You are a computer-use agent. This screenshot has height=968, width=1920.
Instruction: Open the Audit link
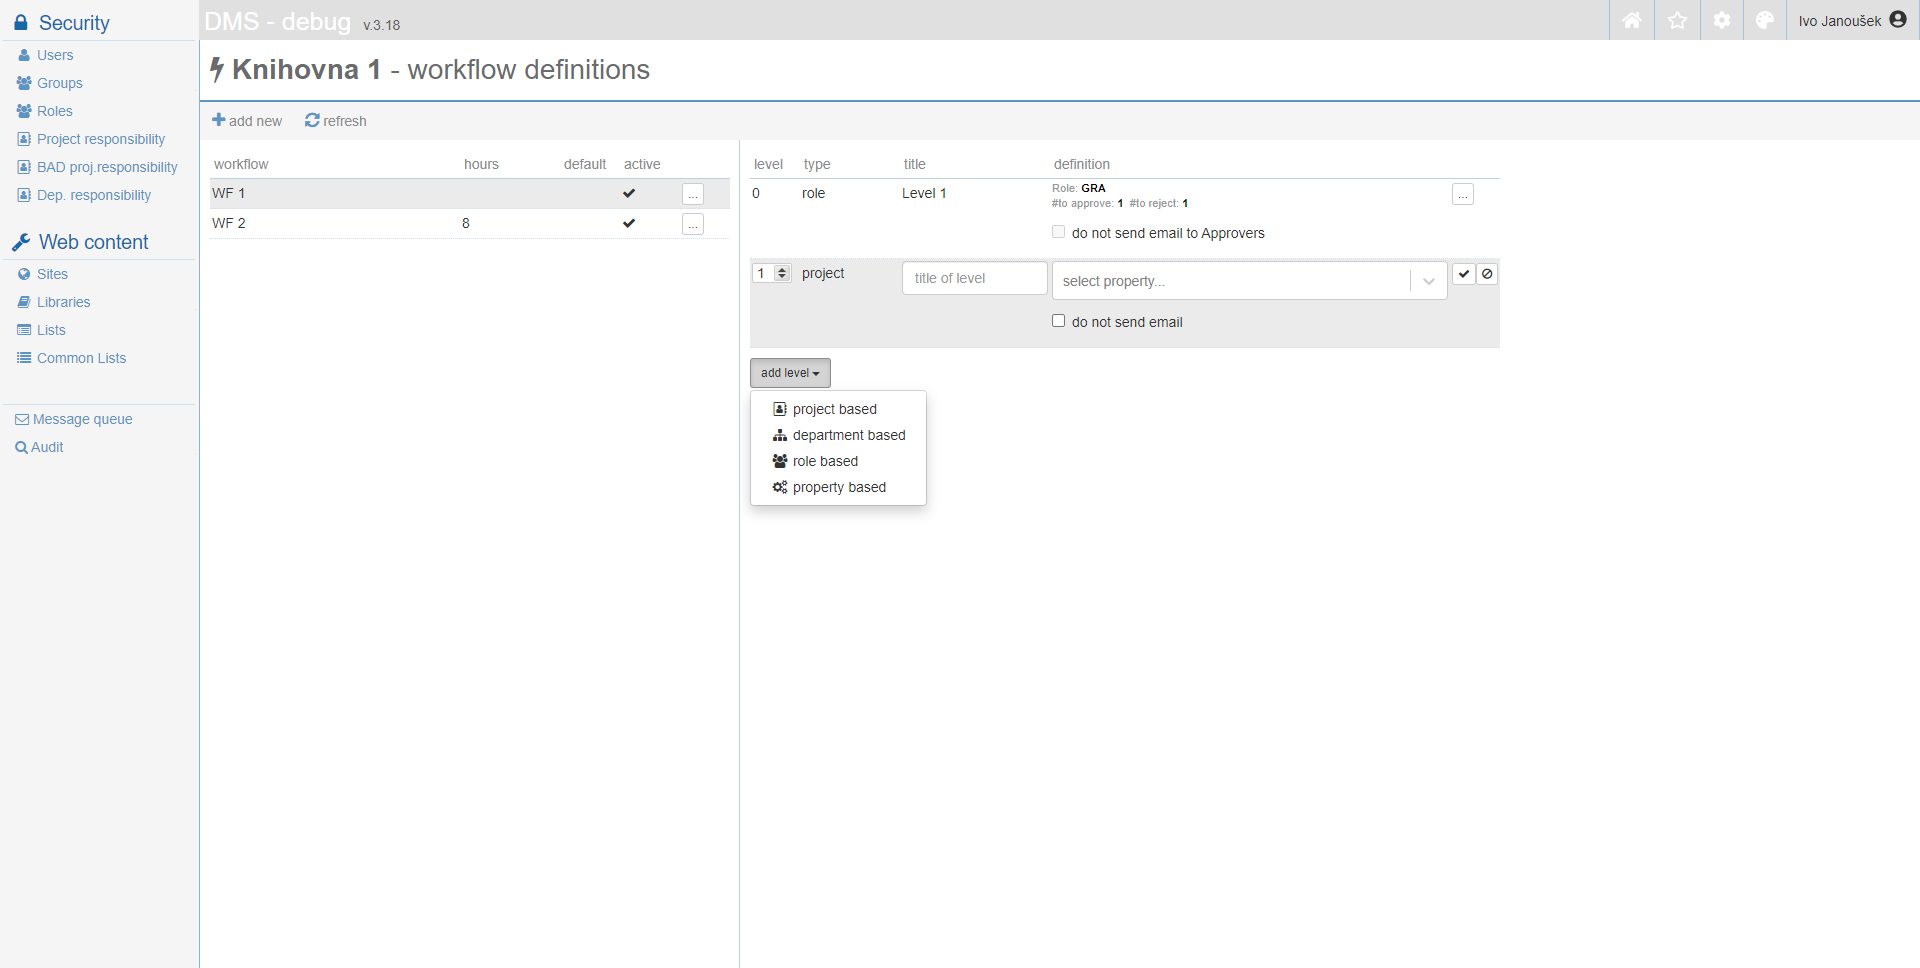[47, 447]
